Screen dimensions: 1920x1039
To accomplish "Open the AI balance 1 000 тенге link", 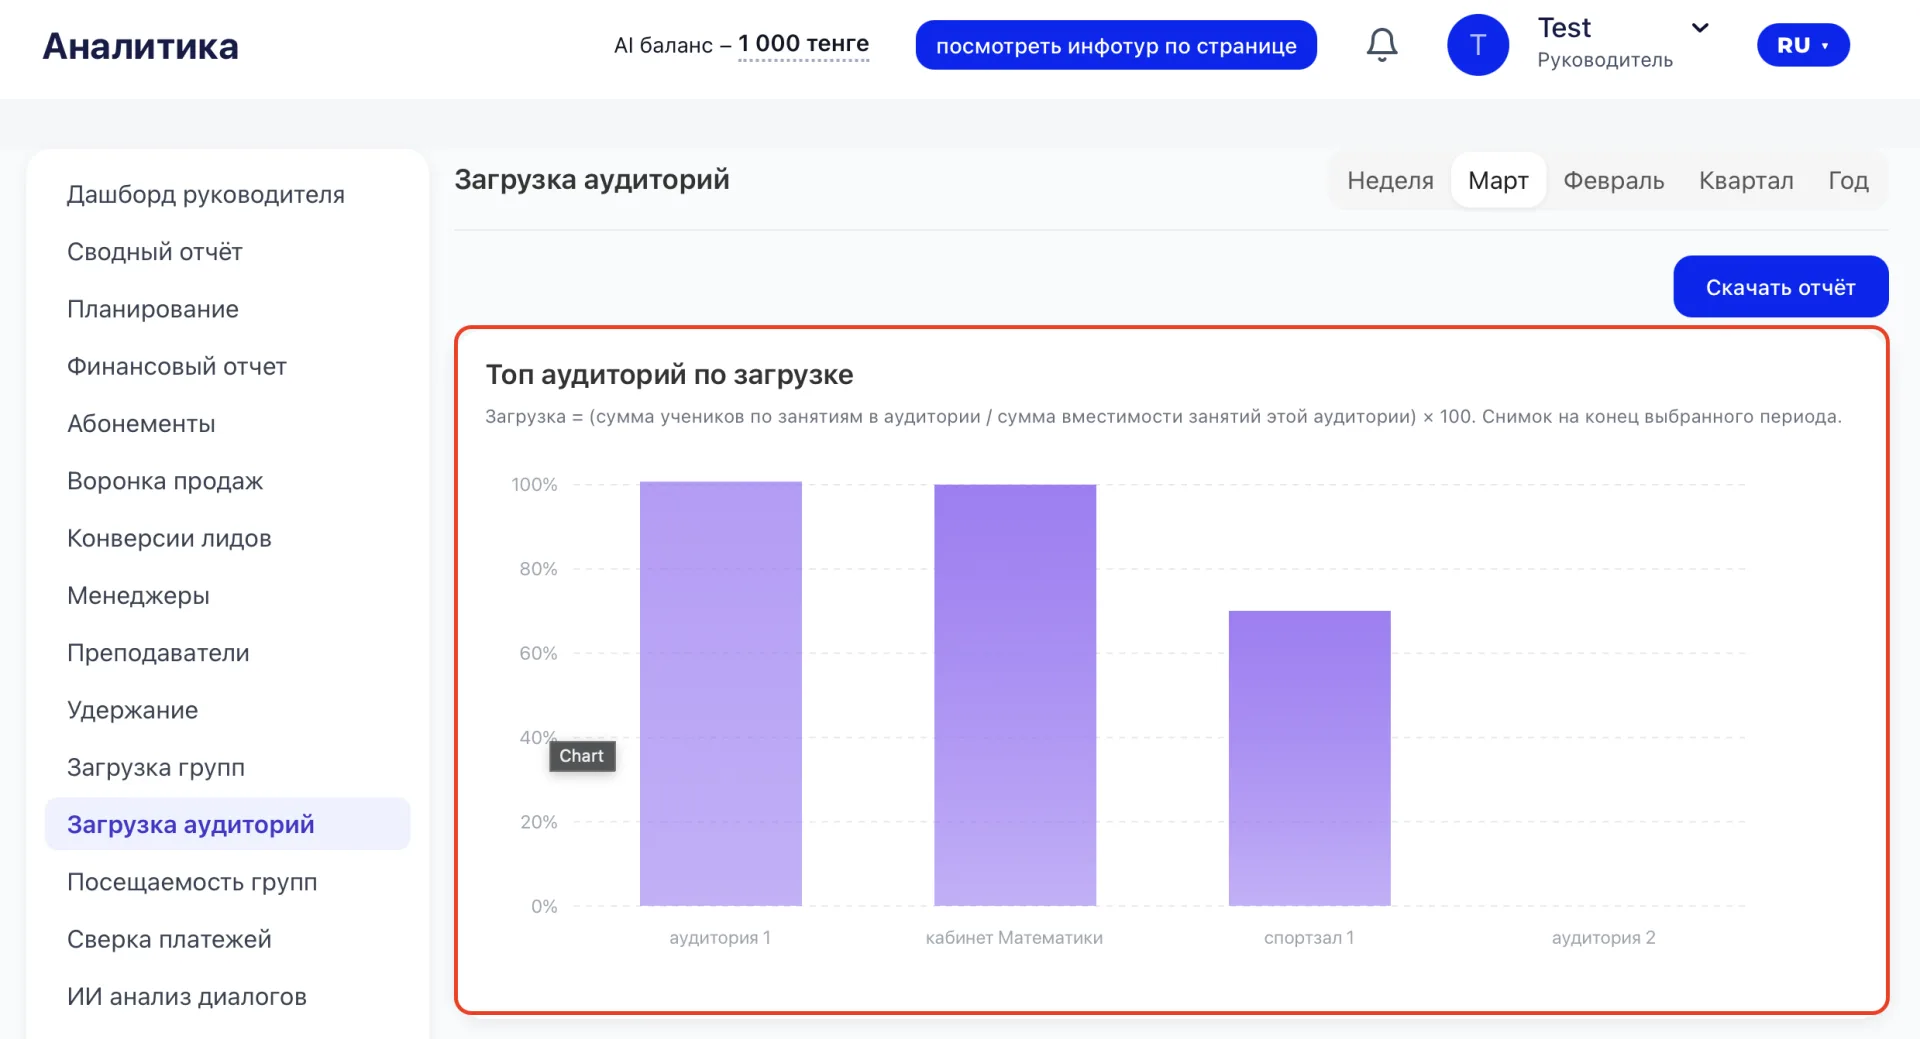I will pos(804,45).
